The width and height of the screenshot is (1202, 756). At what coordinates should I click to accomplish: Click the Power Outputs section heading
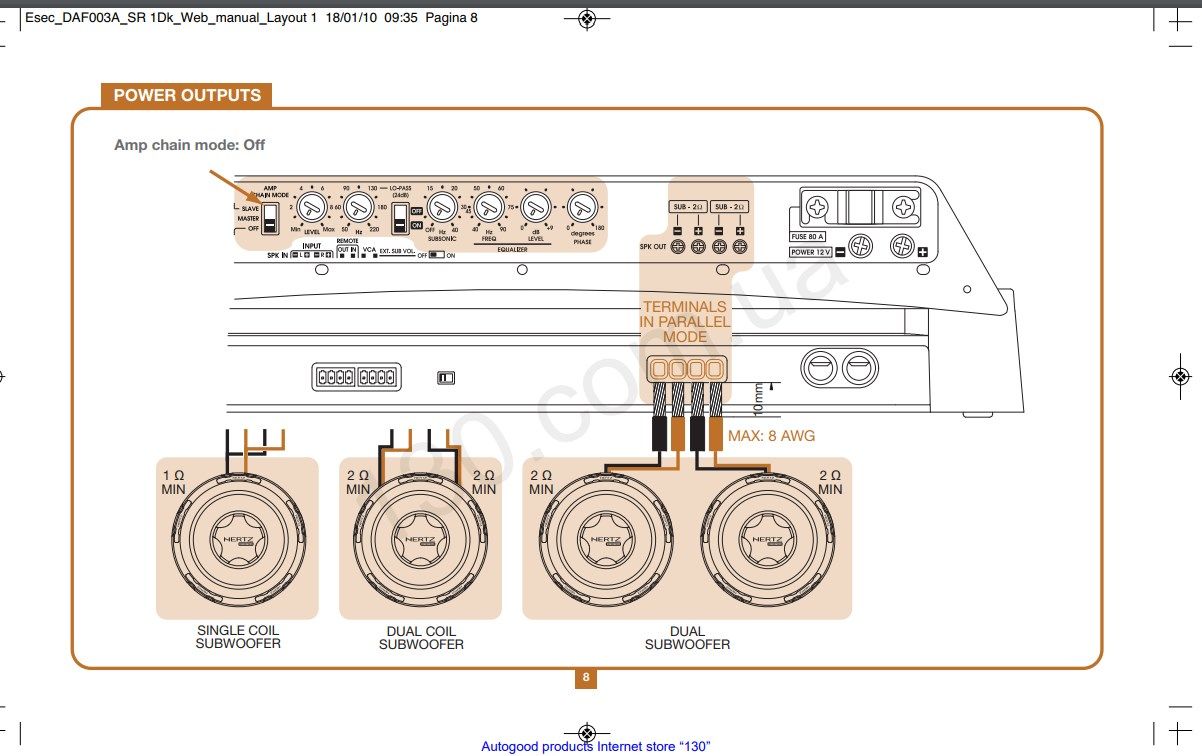(187, 96)
